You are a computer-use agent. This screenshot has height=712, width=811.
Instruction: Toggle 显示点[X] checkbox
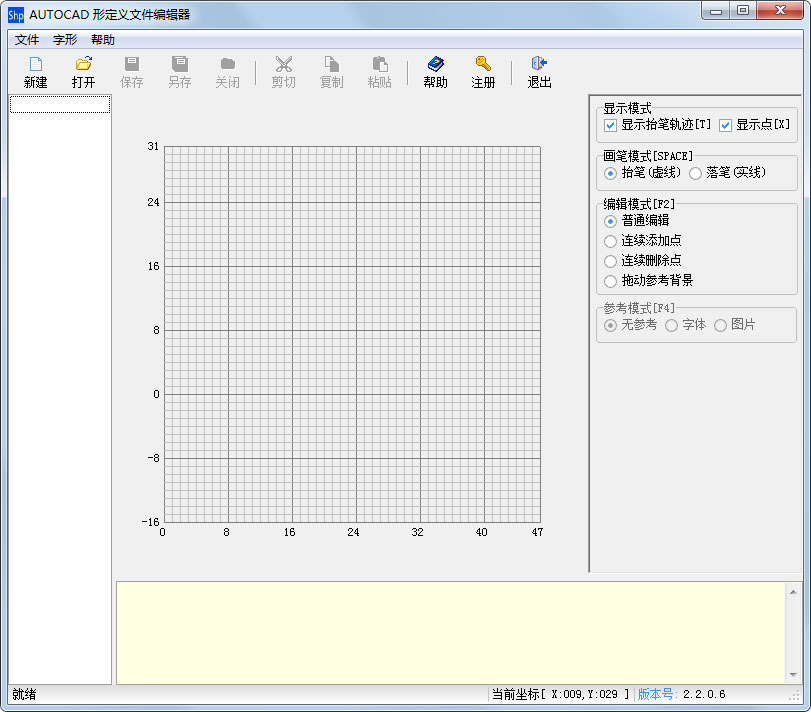725,125
